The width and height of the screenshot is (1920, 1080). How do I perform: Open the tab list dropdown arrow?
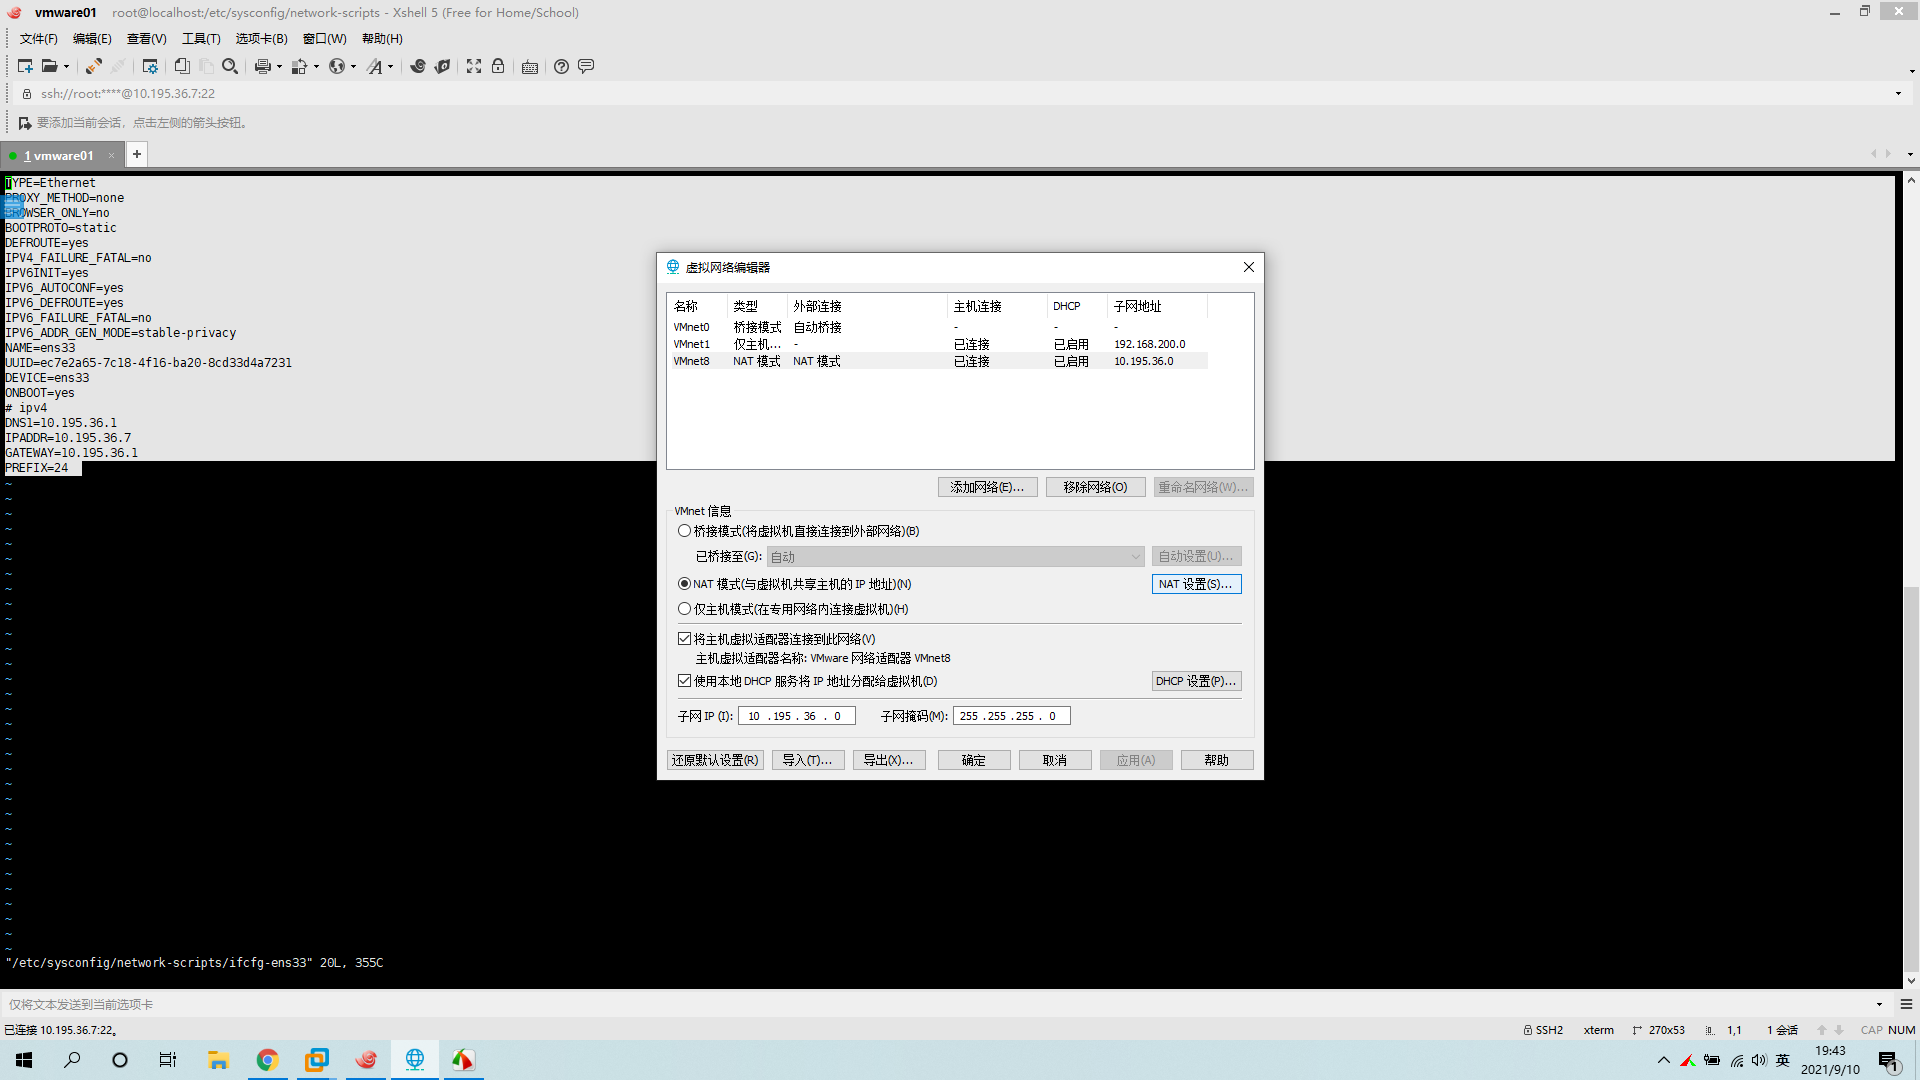point(1910,155)
